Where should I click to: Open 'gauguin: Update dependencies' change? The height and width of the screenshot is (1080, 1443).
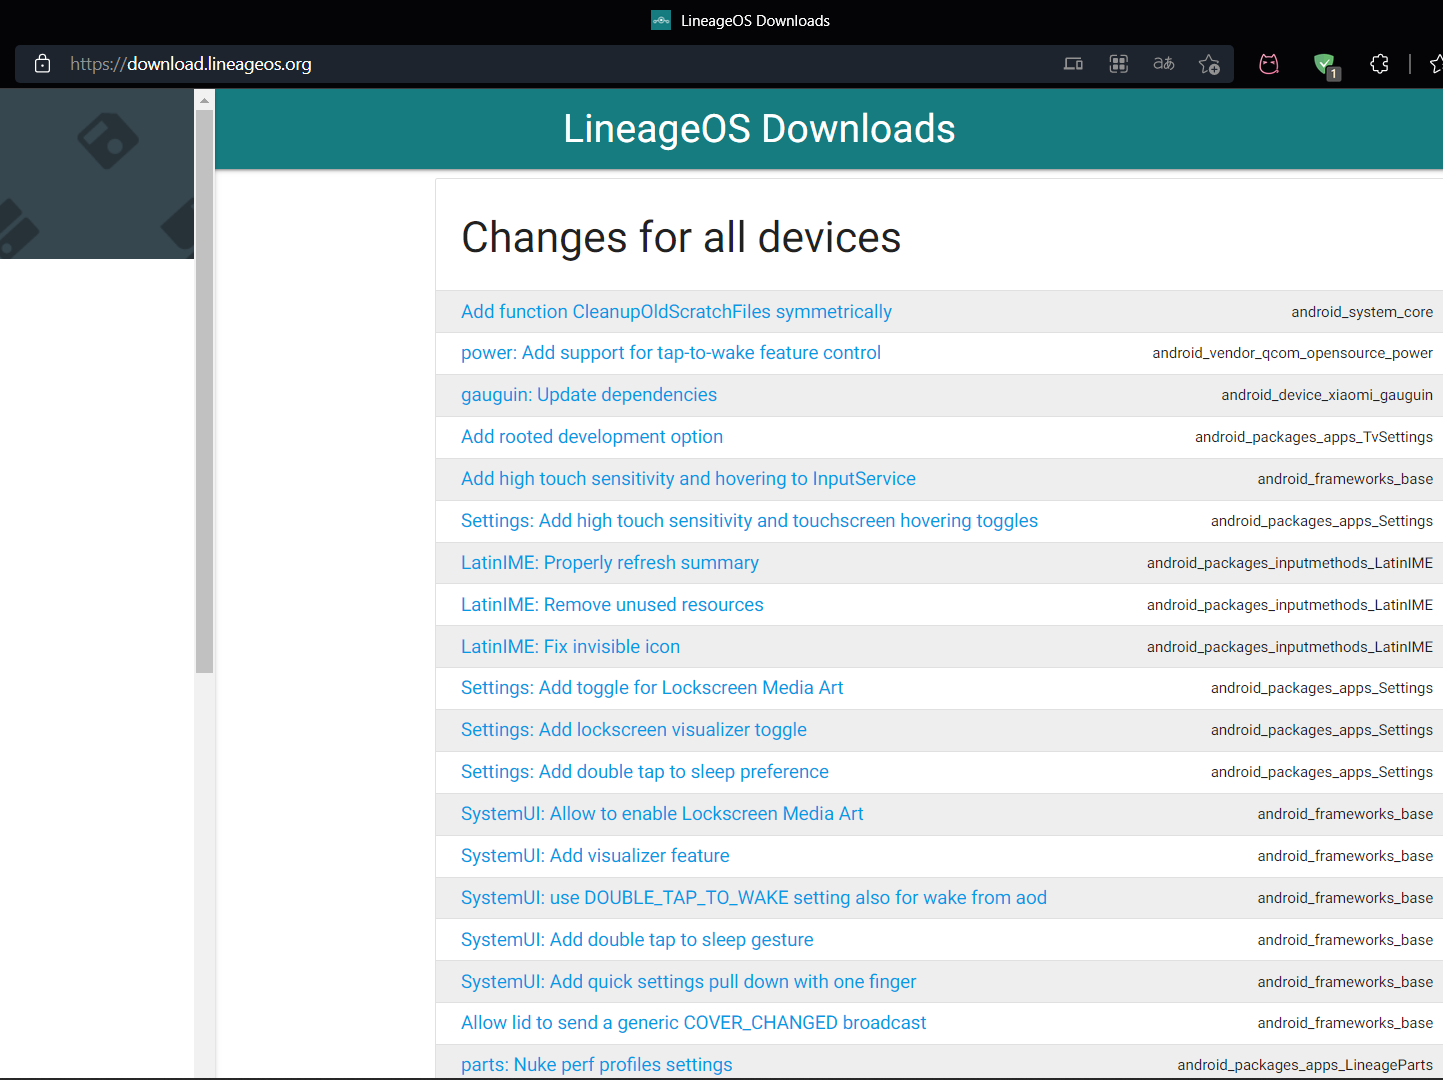[x=589, y=395]
